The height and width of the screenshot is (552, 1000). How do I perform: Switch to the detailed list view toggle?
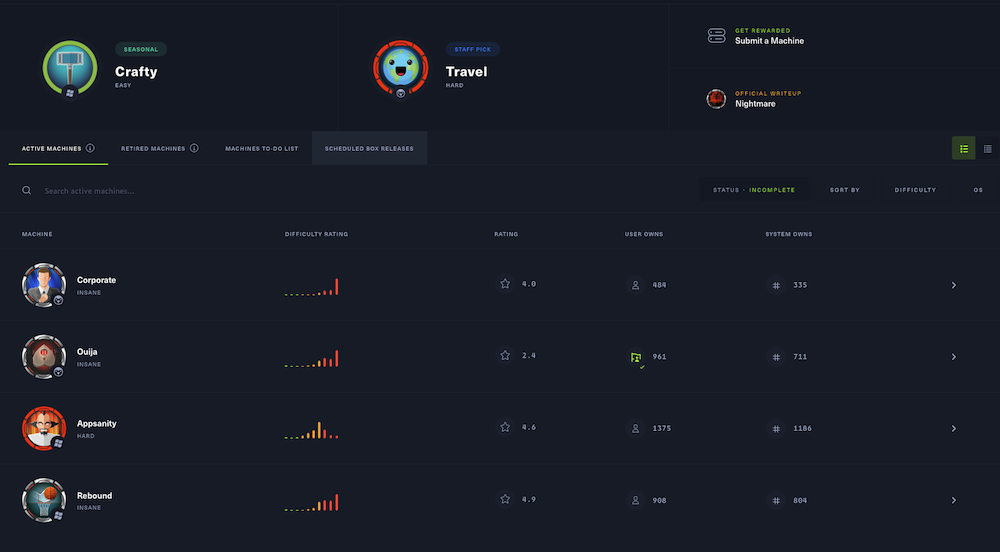pyautogui.click(x=964, y=148)
